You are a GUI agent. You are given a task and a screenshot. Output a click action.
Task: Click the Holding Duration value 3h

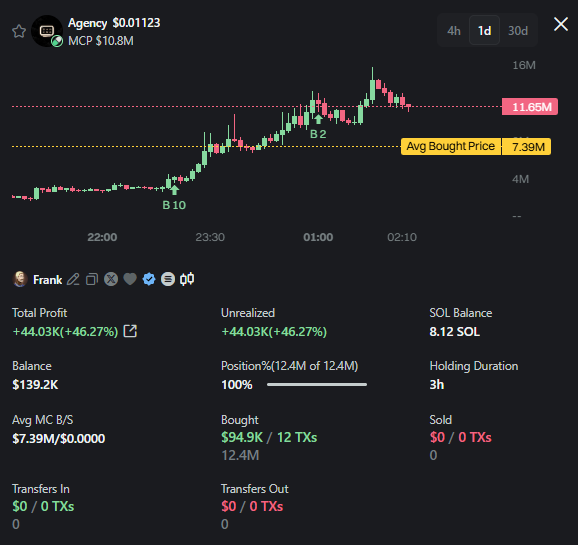(x=437, y=385)
